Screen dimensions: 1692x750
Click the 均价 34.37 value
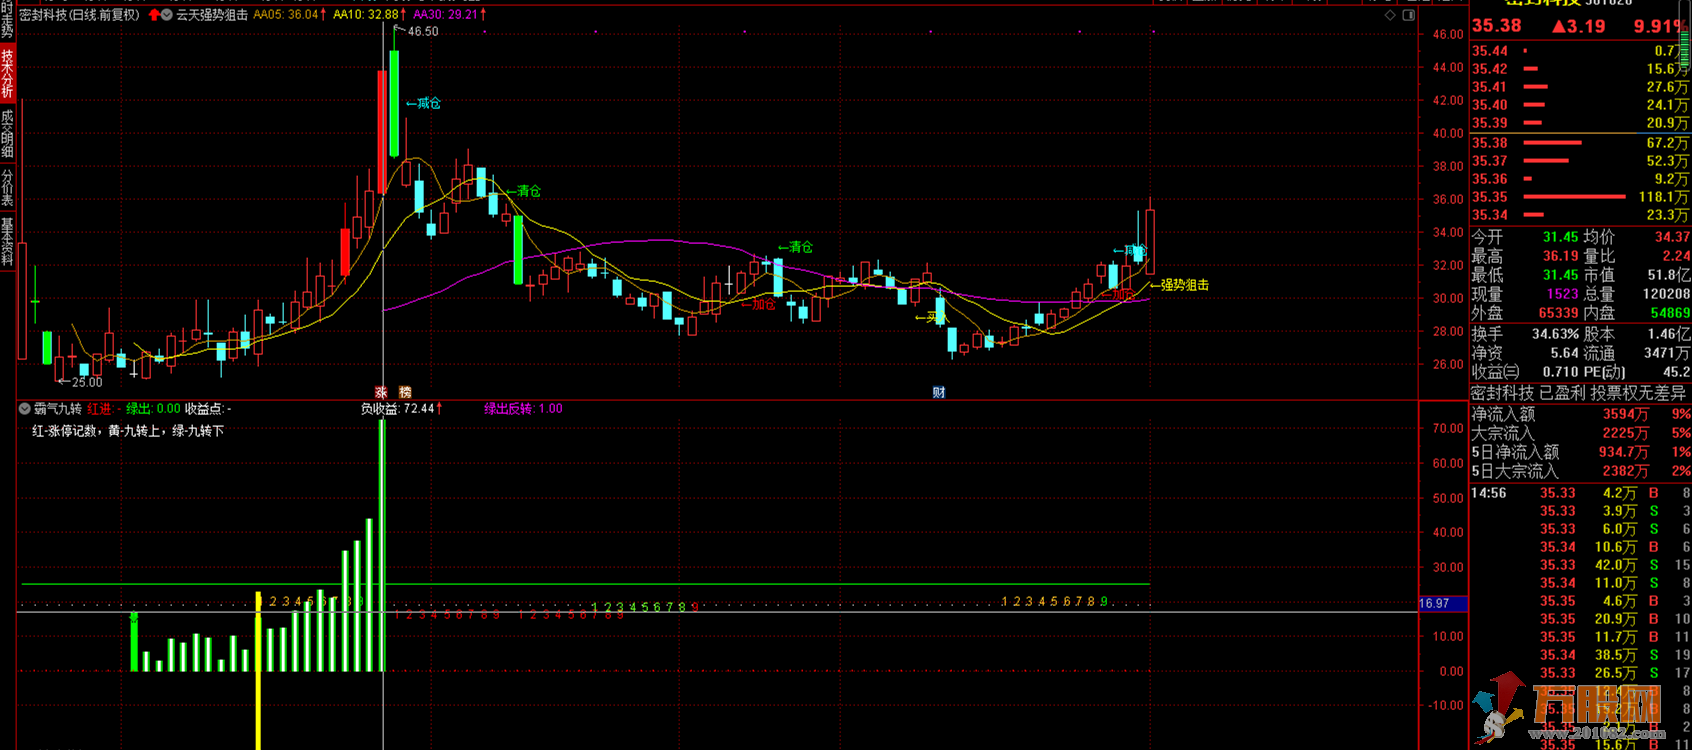pos(1672,237)
